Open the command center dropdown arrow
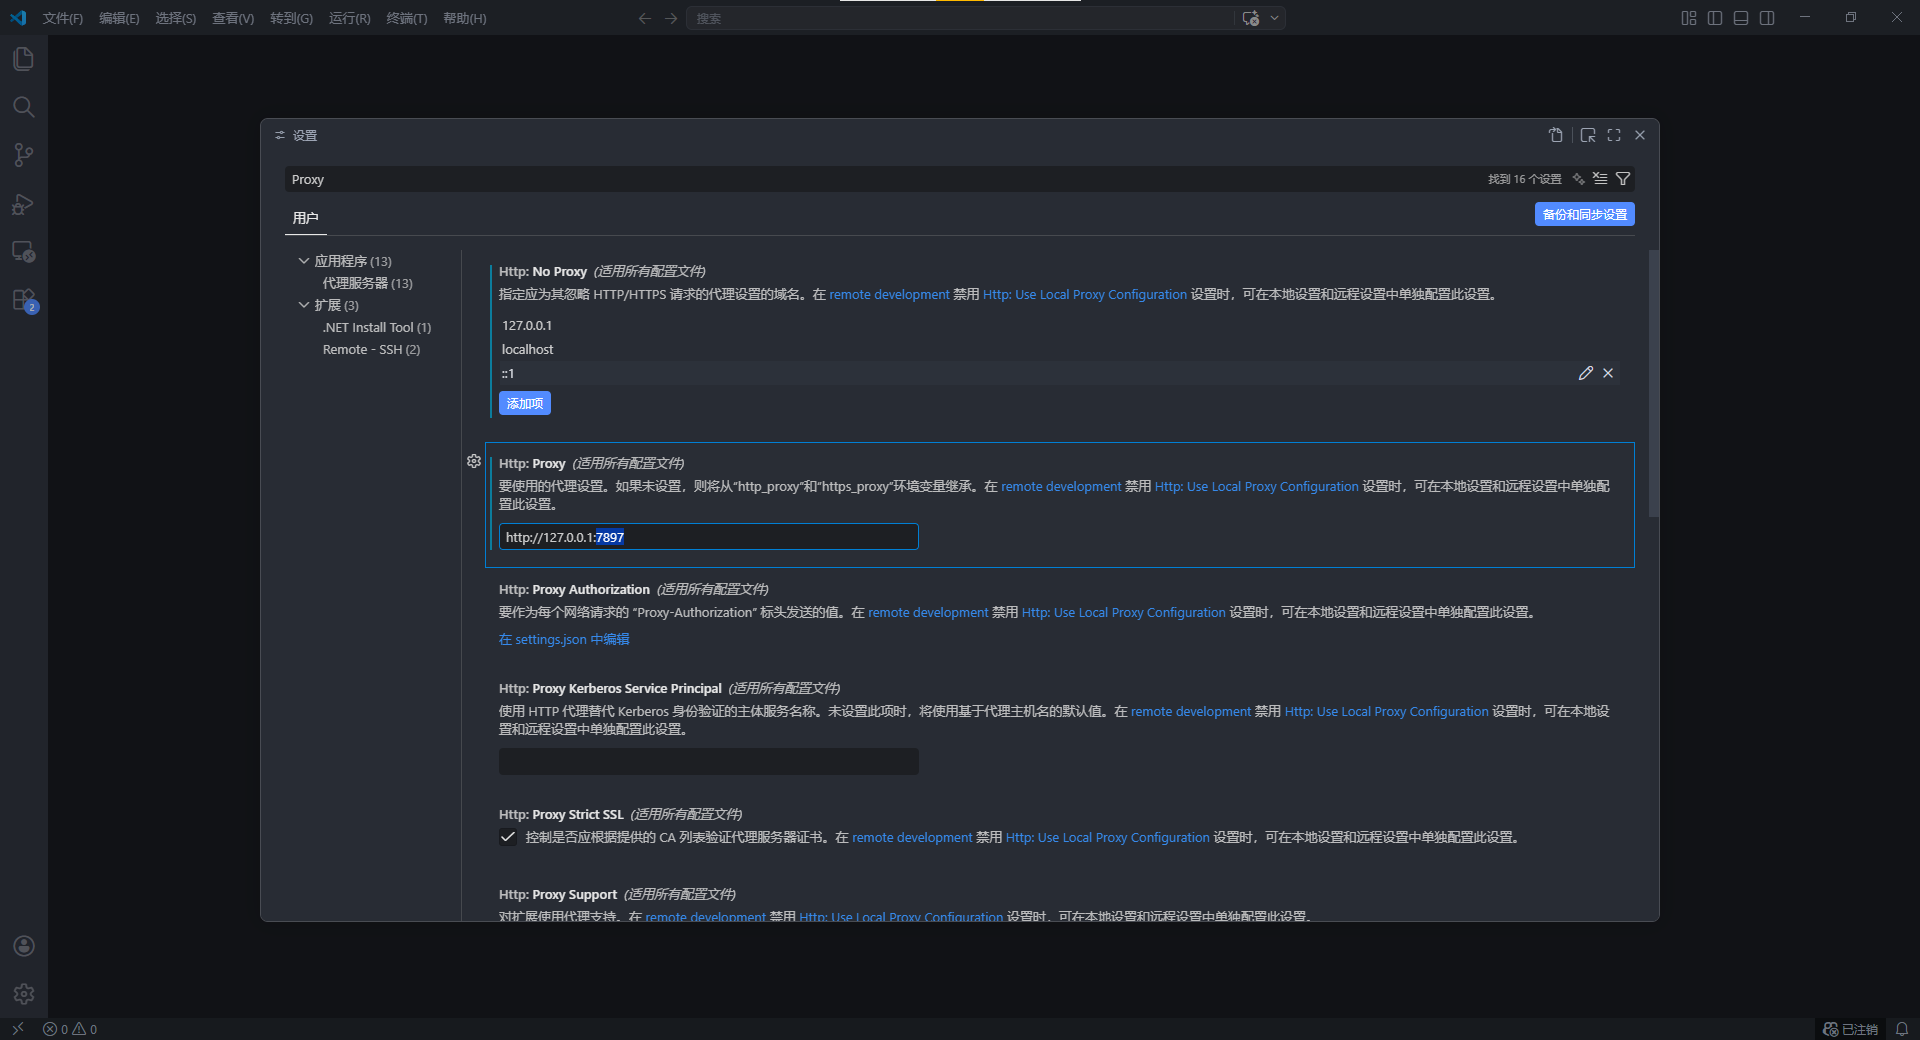This screenshot has width=1920, height=1040. (1274, 18)
